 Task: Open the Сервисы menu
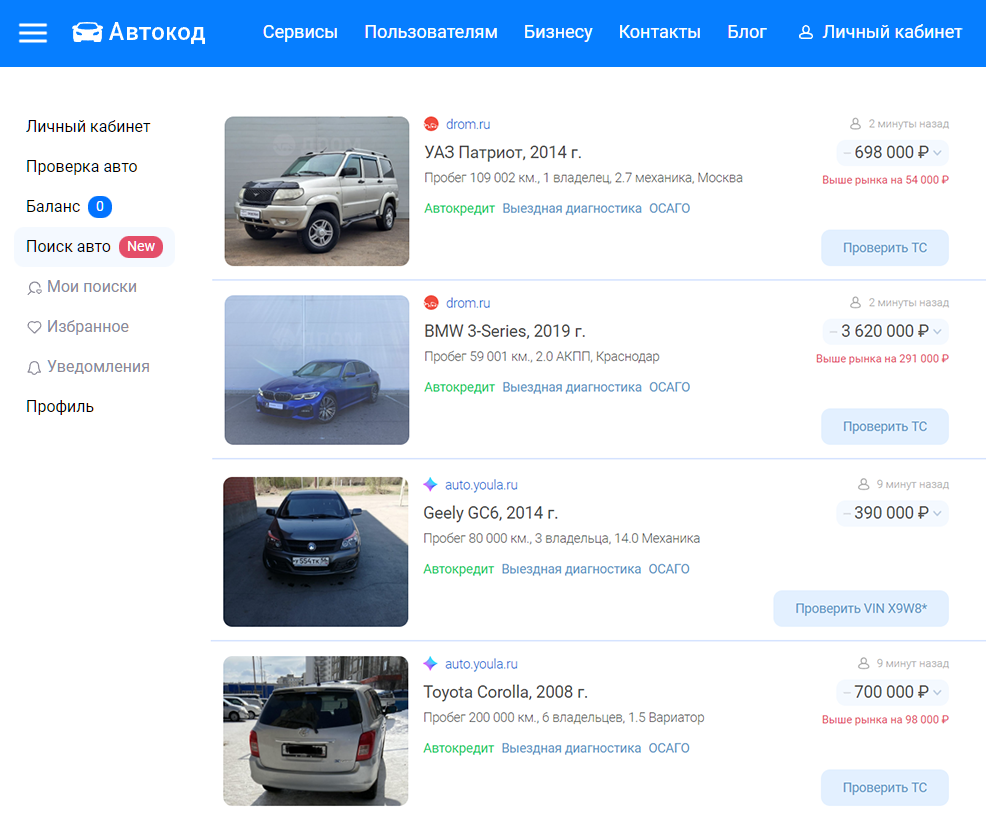[300, 32]
